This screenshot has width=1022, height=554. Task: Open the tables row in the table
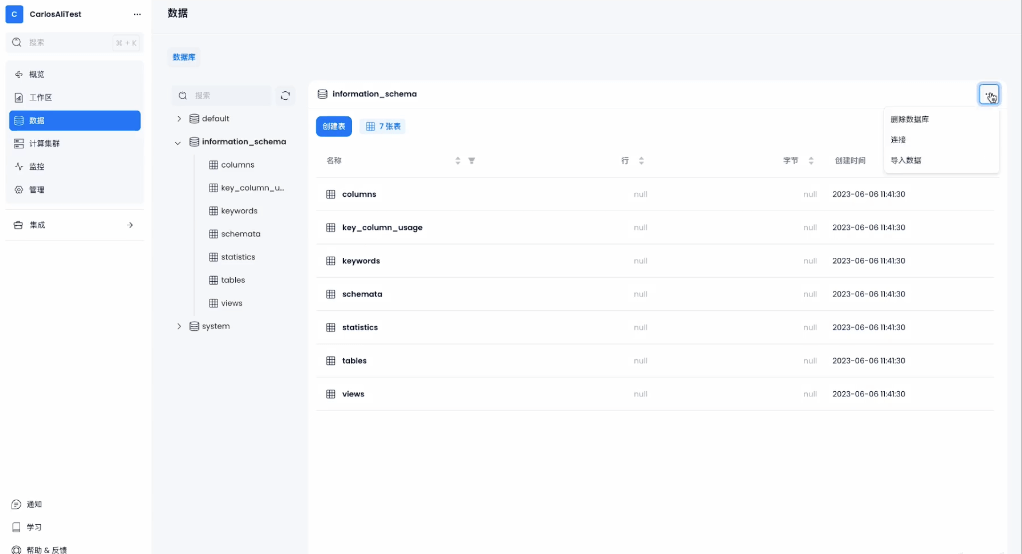[x=655, y=360]
